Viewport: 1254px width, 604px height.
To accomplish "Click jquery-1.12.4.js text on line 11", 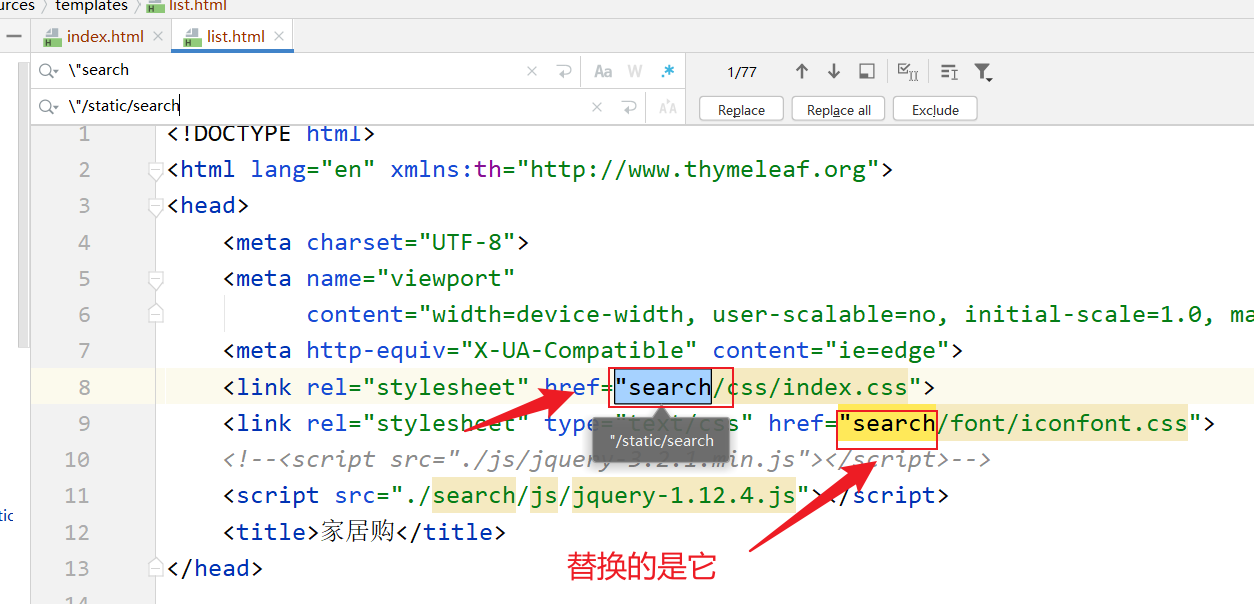I will click(684, 496).
